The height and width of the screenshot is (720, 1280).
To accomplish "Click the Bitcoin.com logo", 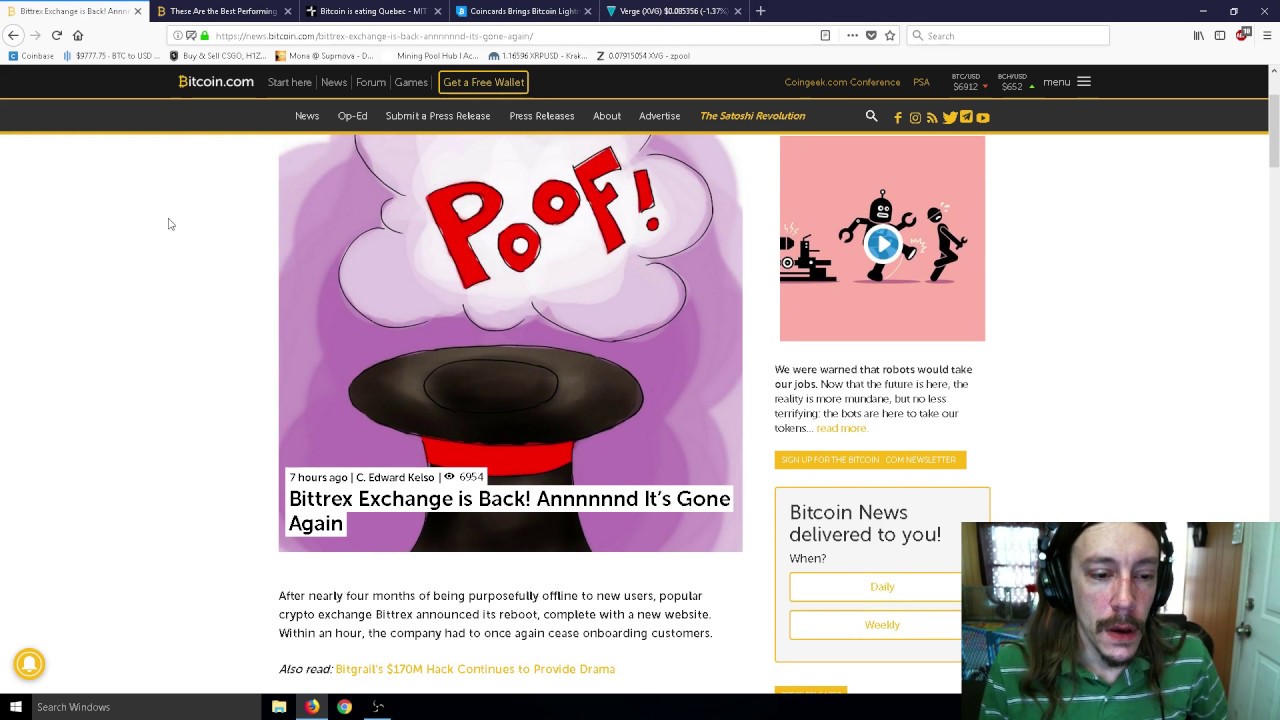I will pos(216,82).
